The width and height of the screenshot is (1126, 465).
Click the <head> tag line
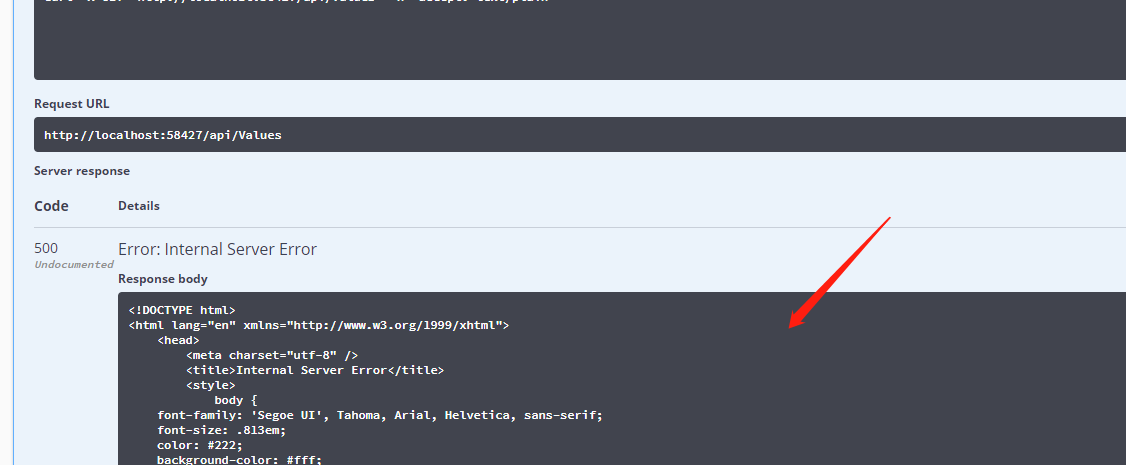click(178, 340)
